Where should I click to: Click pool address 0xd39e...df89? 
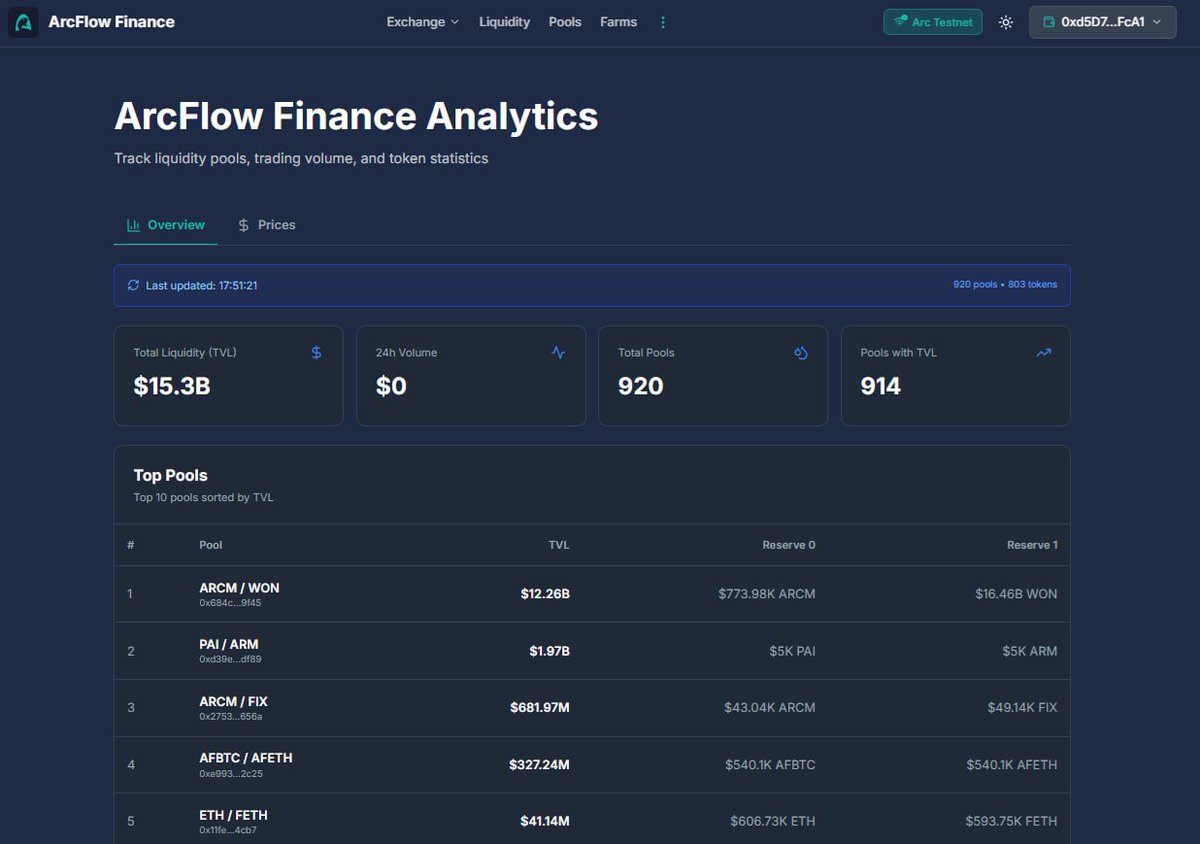coord(230,660)
